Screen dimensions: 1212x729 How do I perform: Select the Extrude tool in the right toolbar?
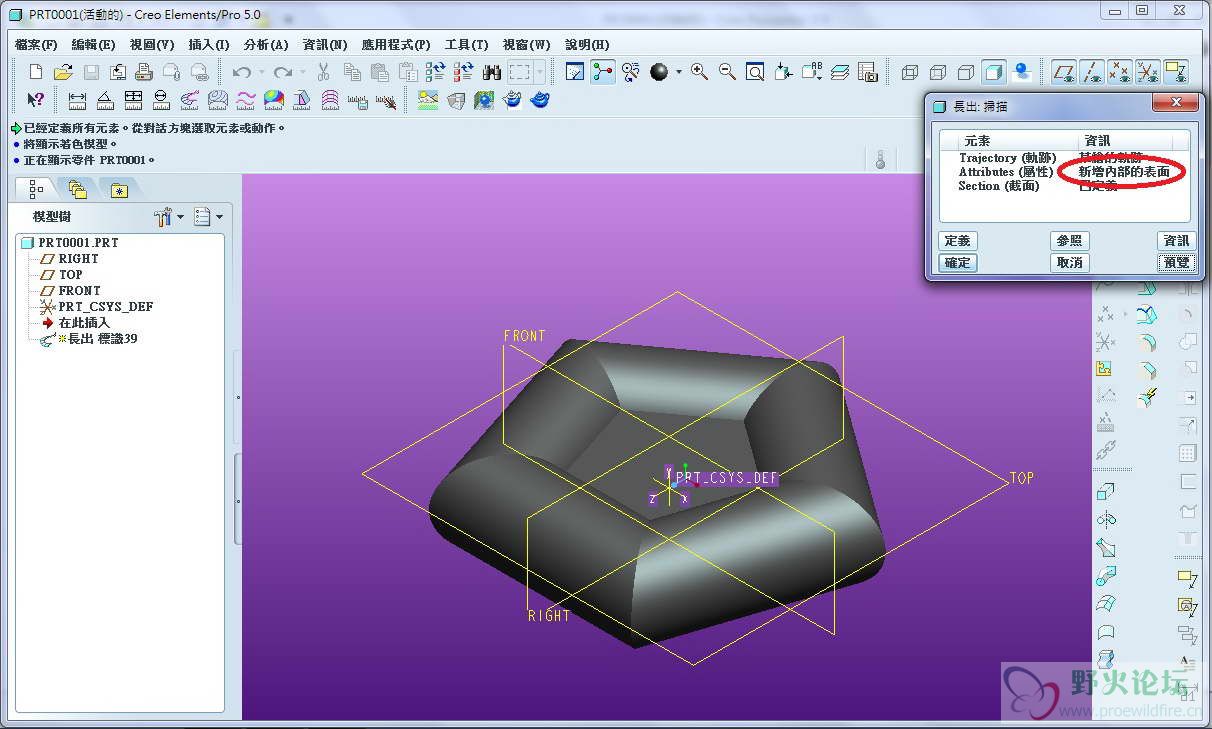point(1106,491)
